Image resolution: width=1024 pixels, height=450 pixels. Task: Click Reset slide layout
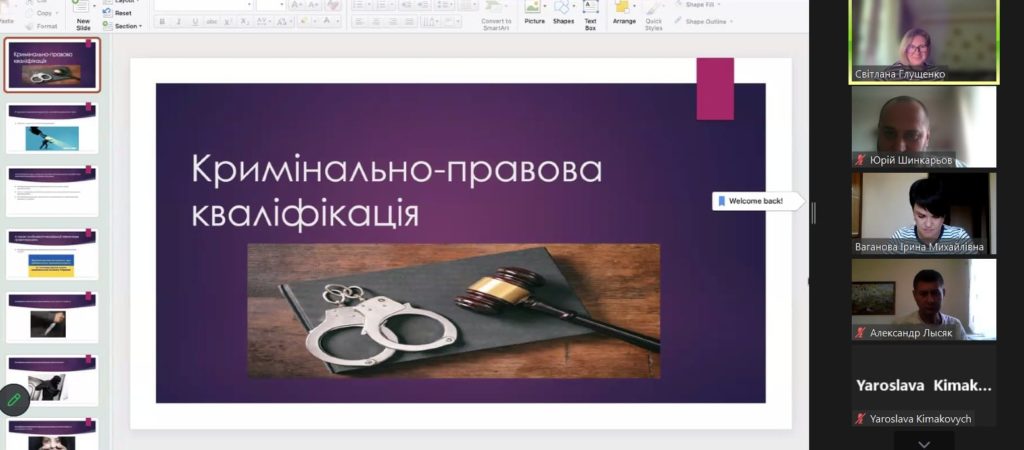coord(118,13)
